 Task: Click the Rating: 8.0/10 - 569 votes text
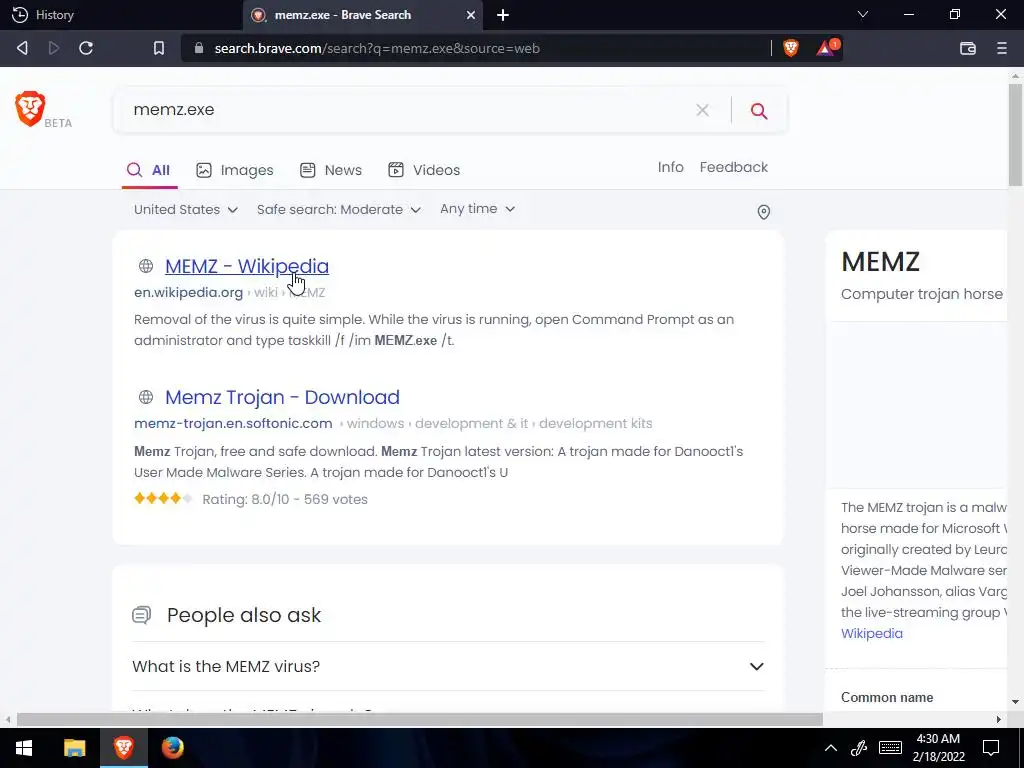point(285,500)
